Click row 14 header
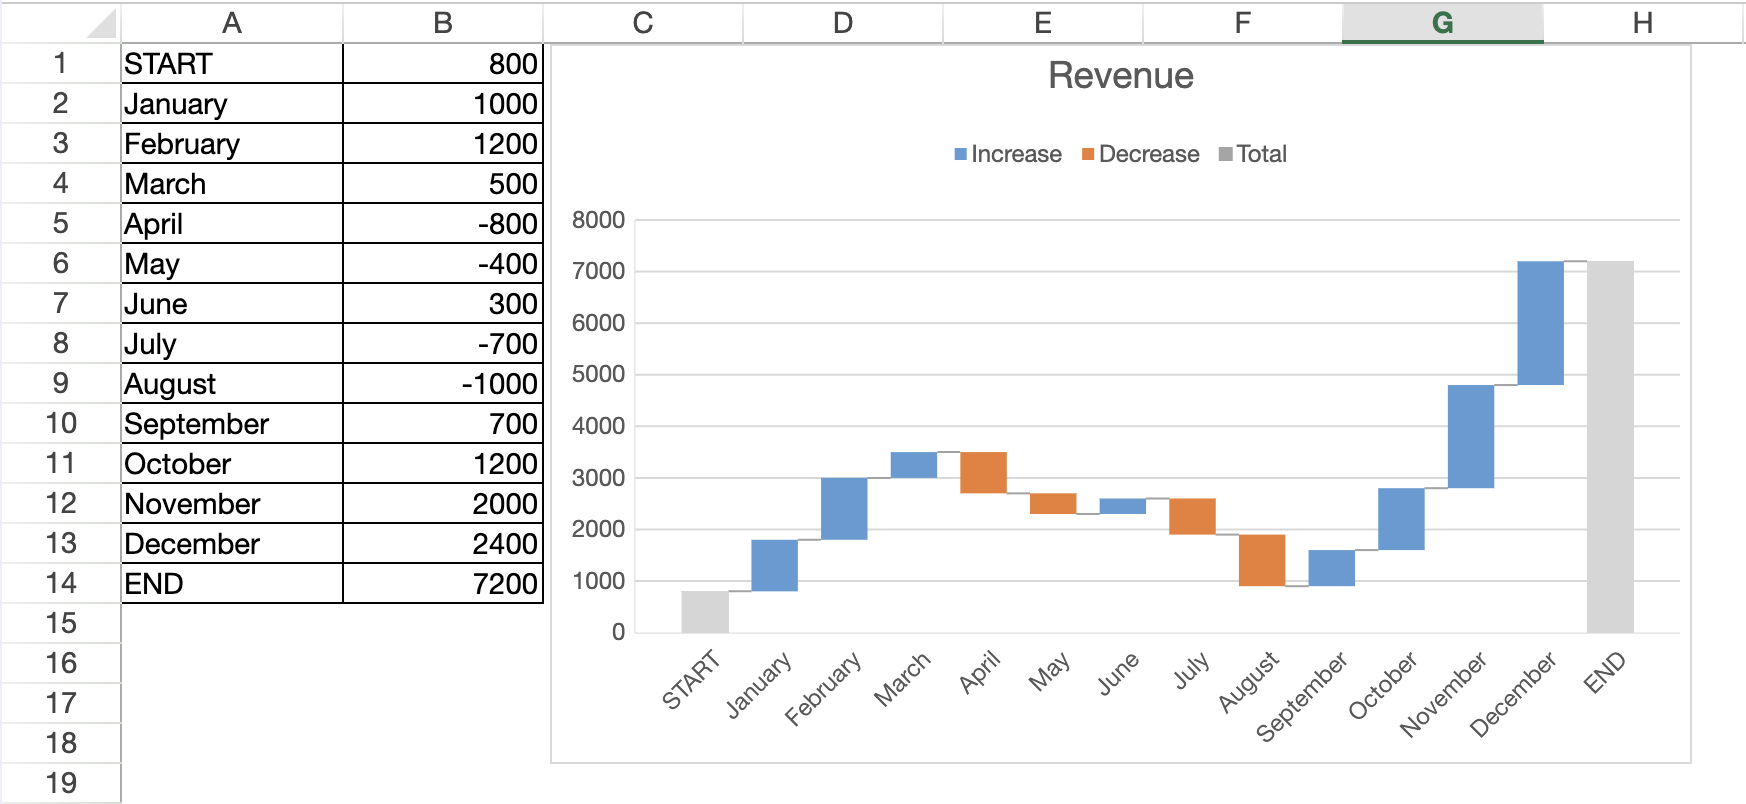1746x804 pixels. 60,583
